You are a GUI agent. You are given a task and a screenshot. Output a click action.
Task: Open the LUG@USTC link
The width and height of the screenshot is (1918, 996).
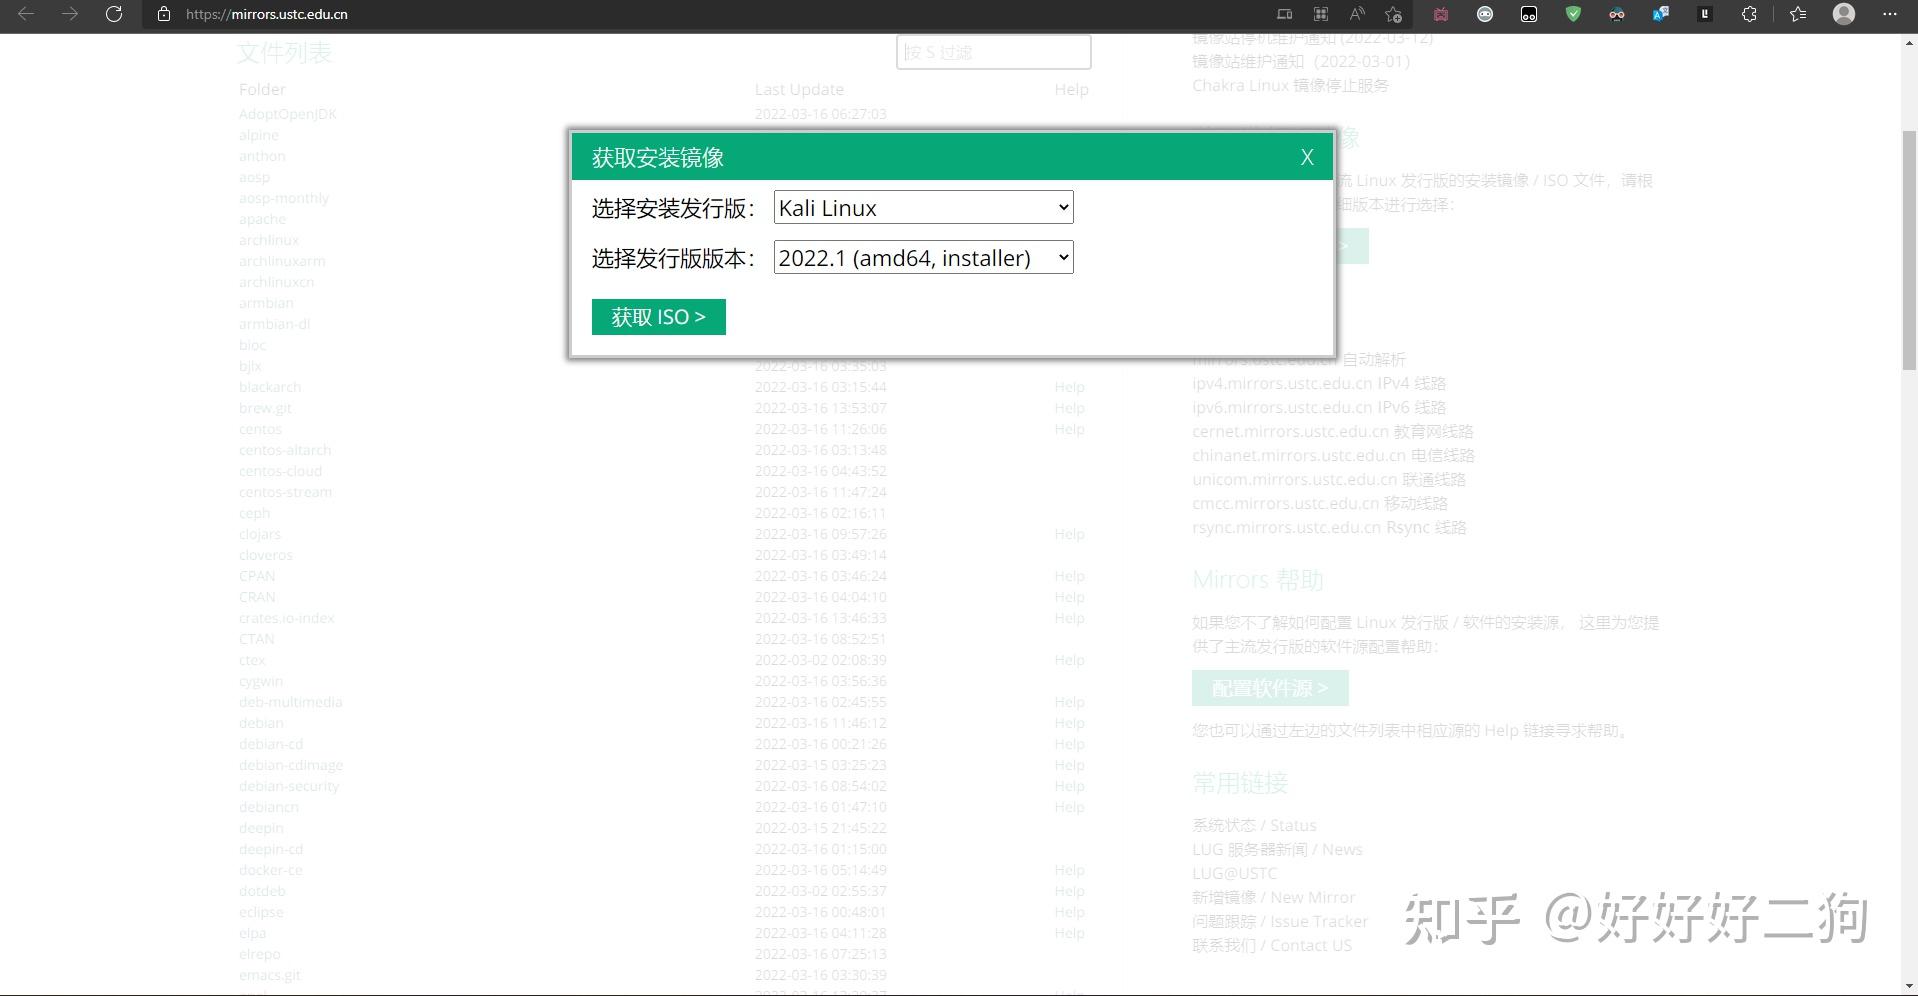[1235, 873]
